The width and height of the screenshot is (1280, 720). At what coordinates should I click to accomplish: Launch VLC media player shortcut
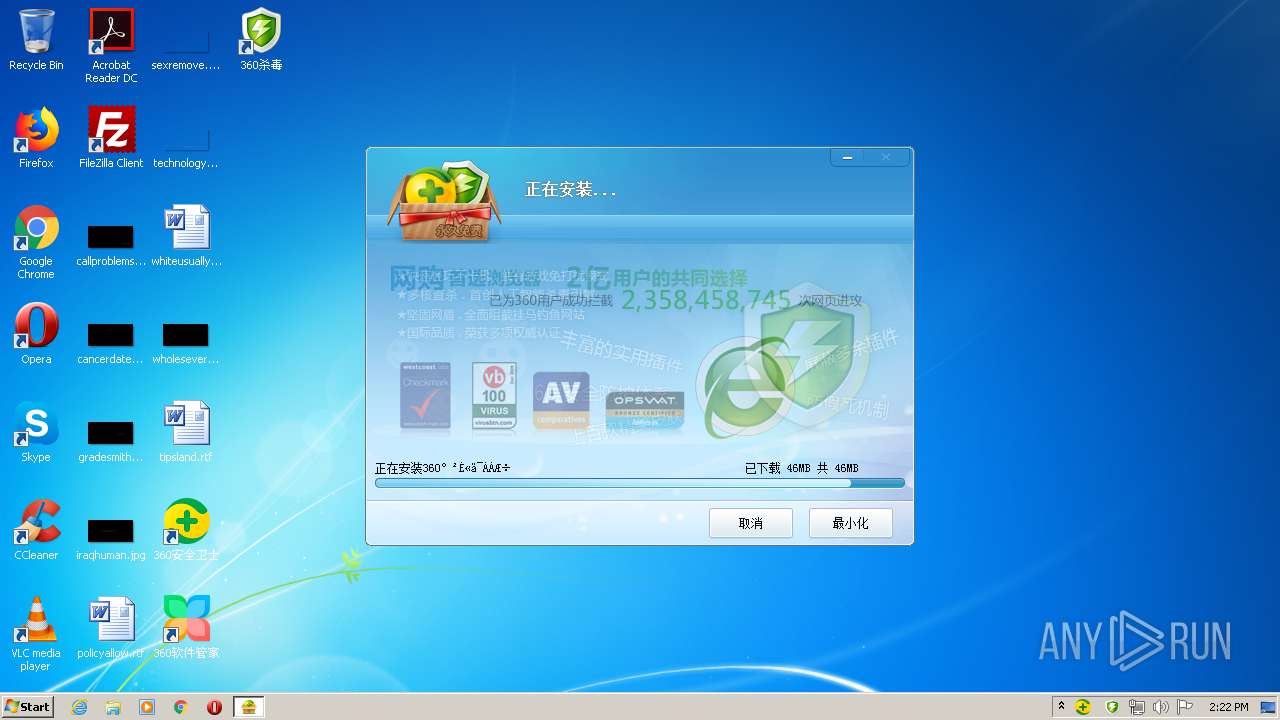coord(36,633)
